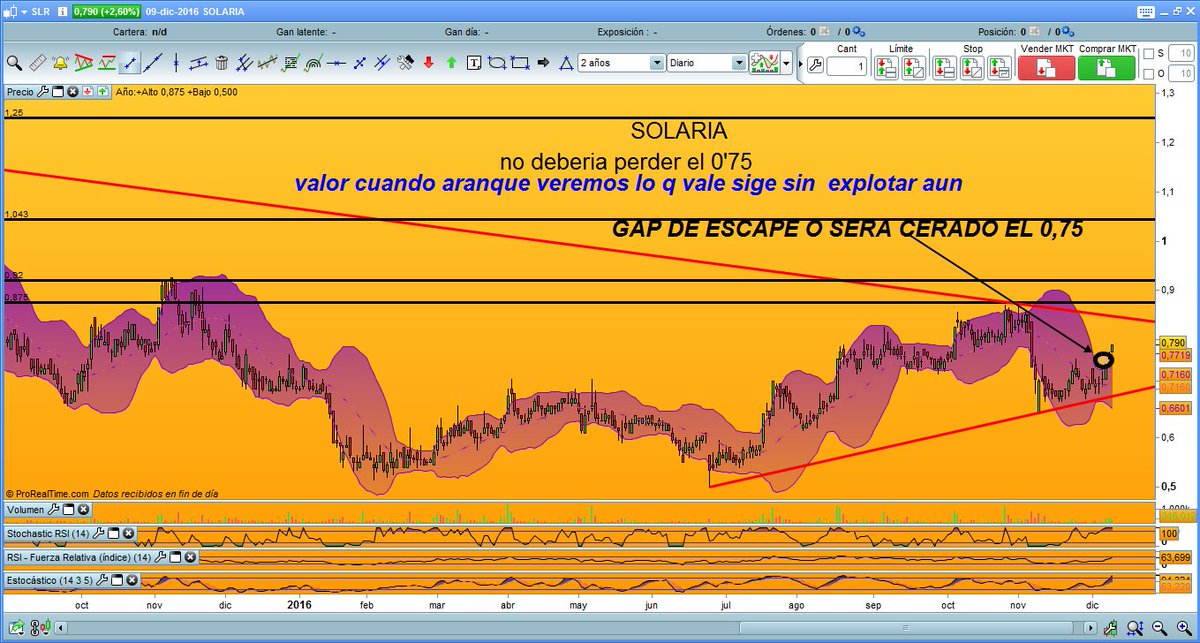This screenshot has height=643, width=1200.
Task: Select the parallel channel lines tool
Action: (244, 62)
